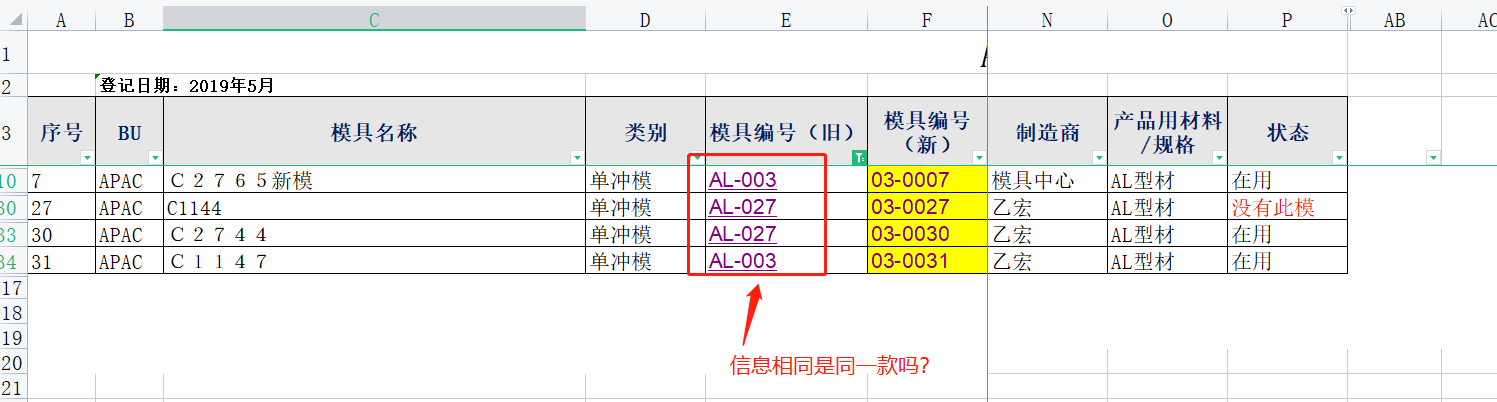Follow AL-003 link in row 34
Screen dimensions: 1497x402
pyautogui.click(x=742, y=262)
